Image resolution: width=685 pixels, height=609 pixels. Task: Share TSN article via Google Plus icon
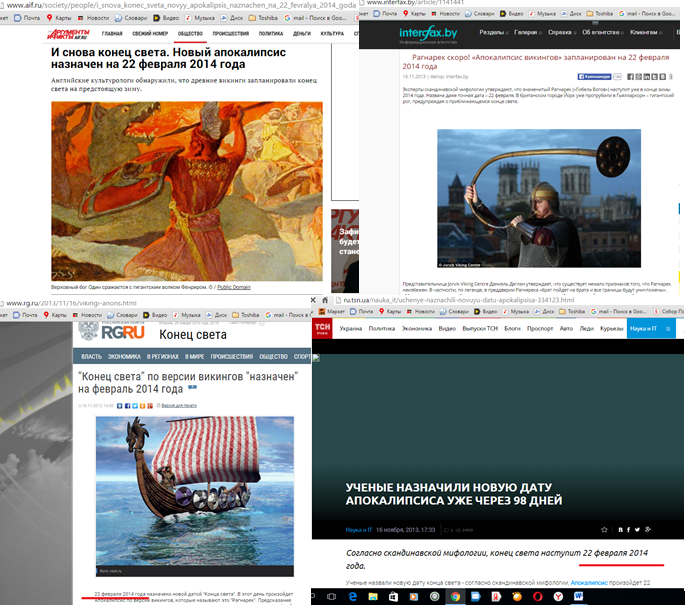point(648,529)
